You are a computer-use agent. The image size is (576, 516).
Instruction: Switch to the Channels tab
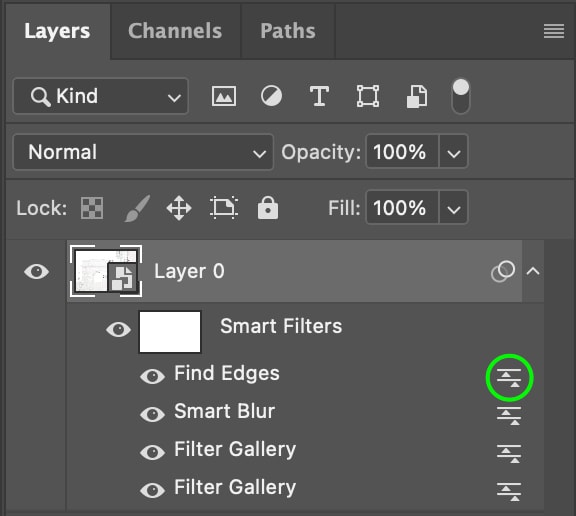[175, 31]
